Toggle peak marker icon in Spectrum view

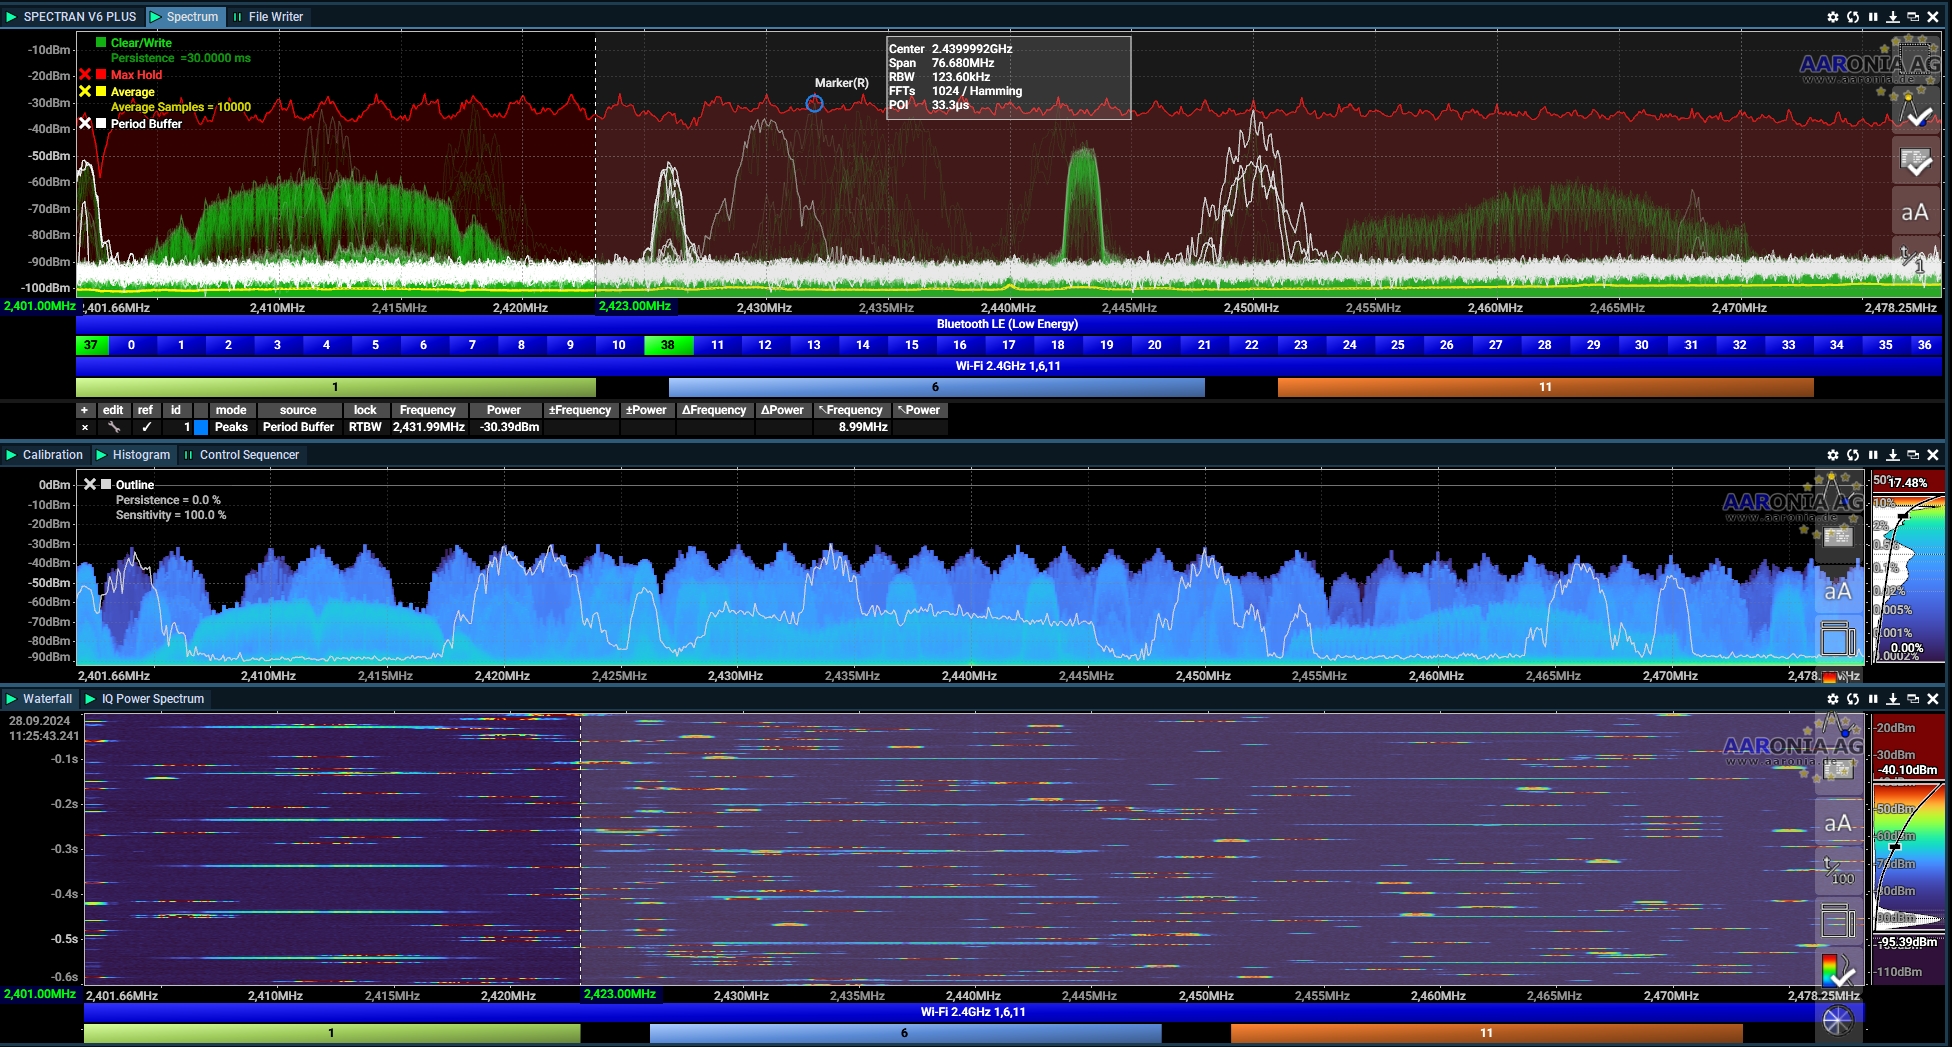click(x=1915, y=111)
